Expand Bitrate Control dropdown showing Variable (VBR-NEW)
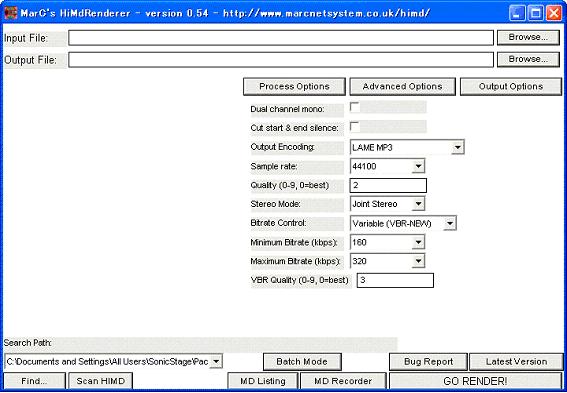The height and width of the screenshot is (393, 567). [403, 223]
